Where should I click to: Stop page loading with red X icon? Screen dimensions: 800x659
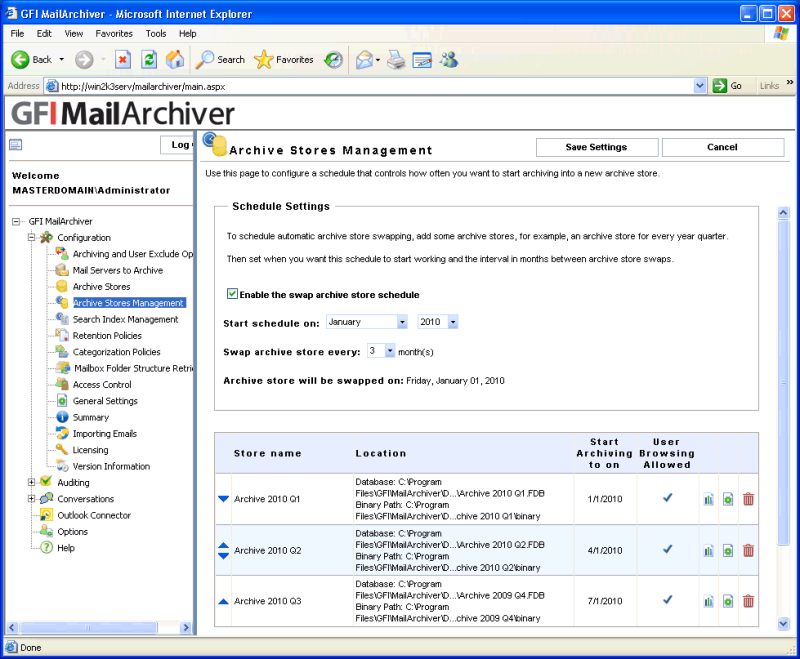coord(122,60)
